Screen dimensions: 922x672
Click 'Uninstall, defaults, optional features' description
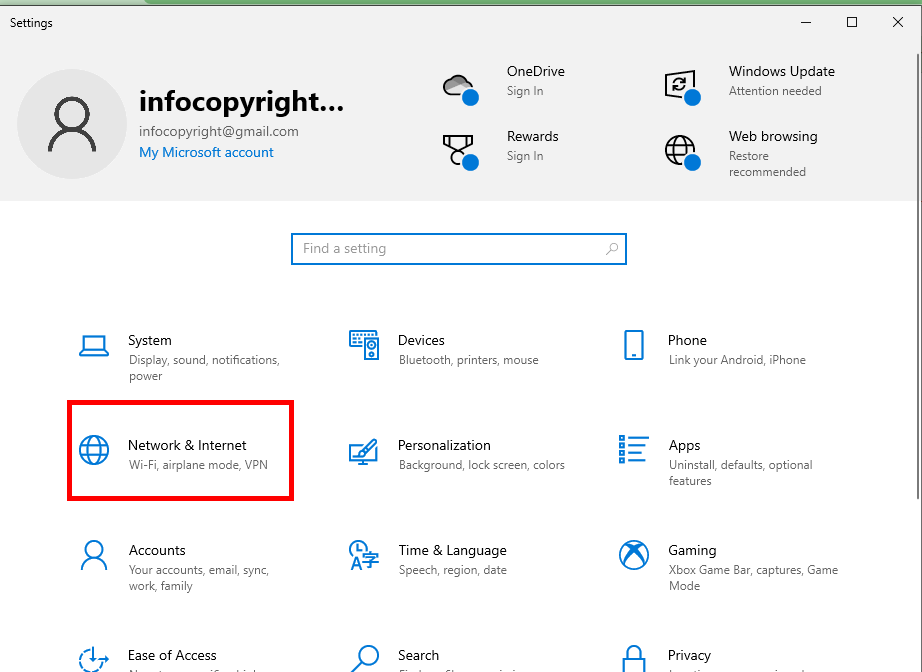[741, 473]
